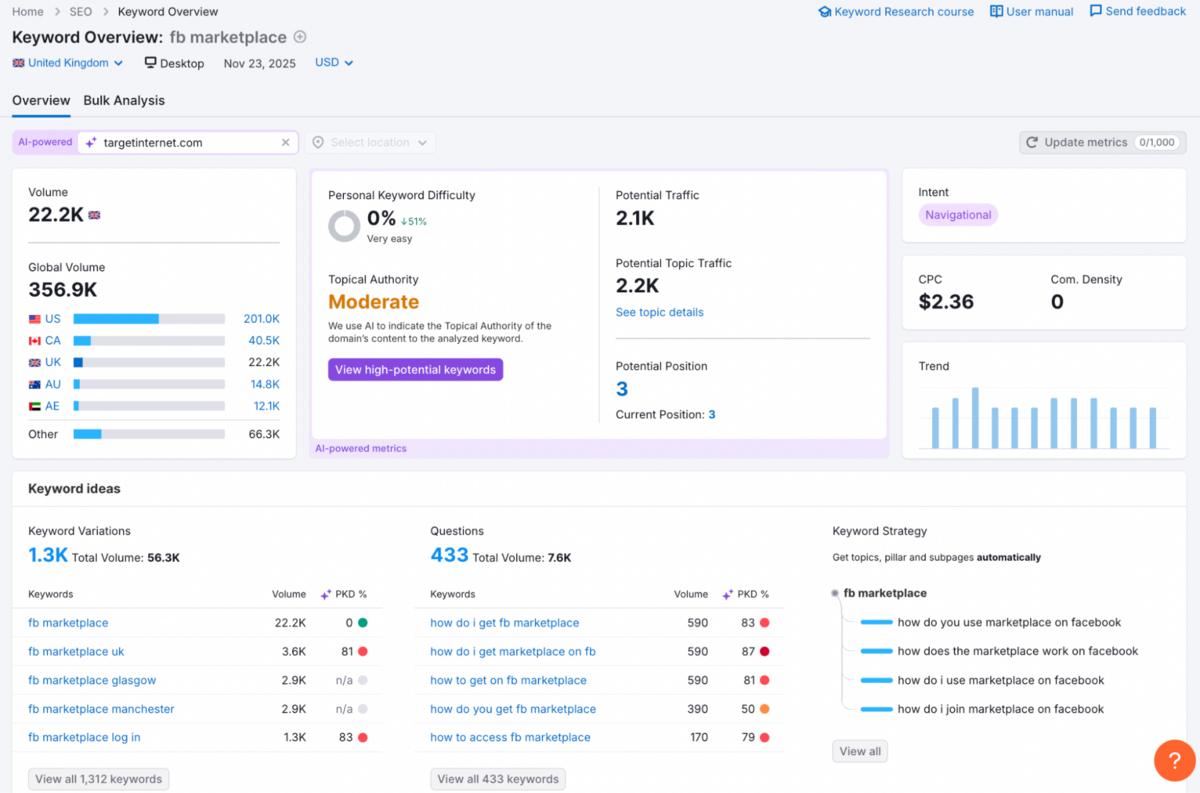Switch to the Overview tab

41,101
